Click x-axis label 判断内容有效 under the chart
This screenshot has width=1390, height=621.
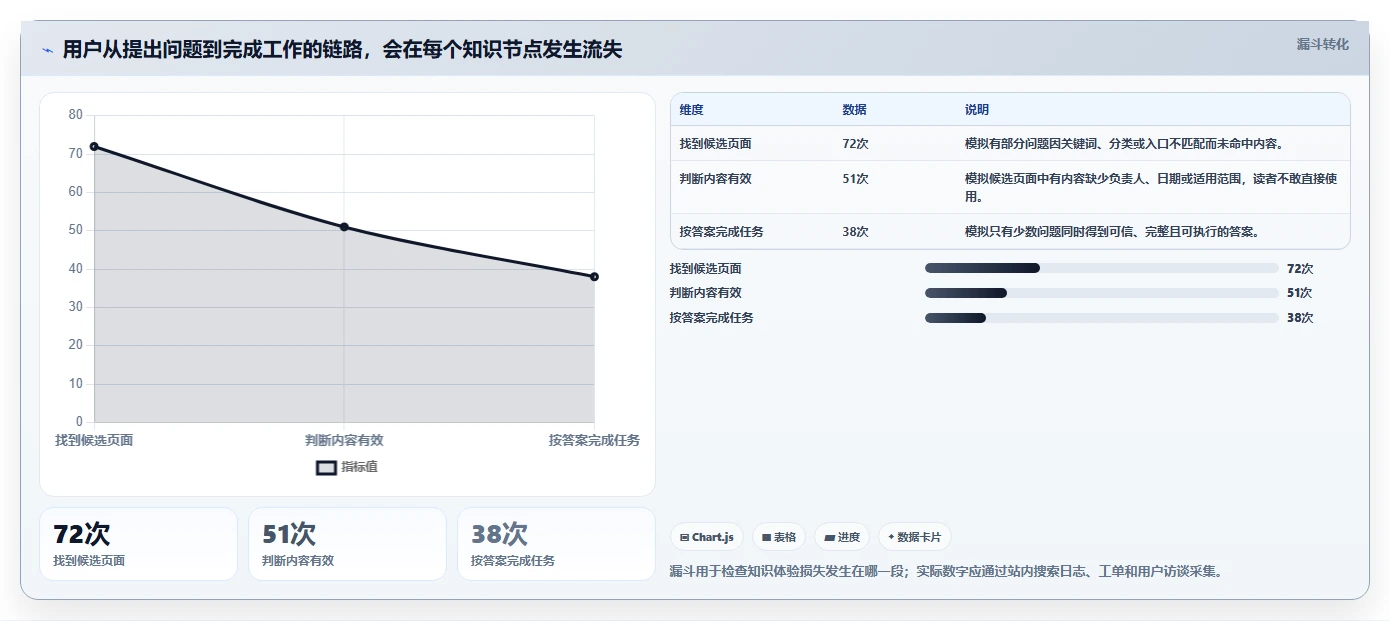click(344, 440)
